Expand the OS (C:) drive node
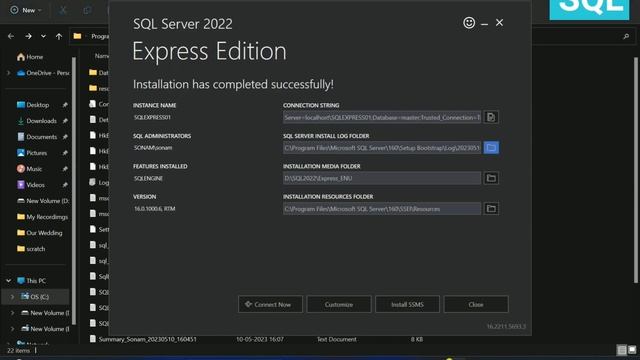The height and width of the screenshot is (360, 640). pos(12,297)
